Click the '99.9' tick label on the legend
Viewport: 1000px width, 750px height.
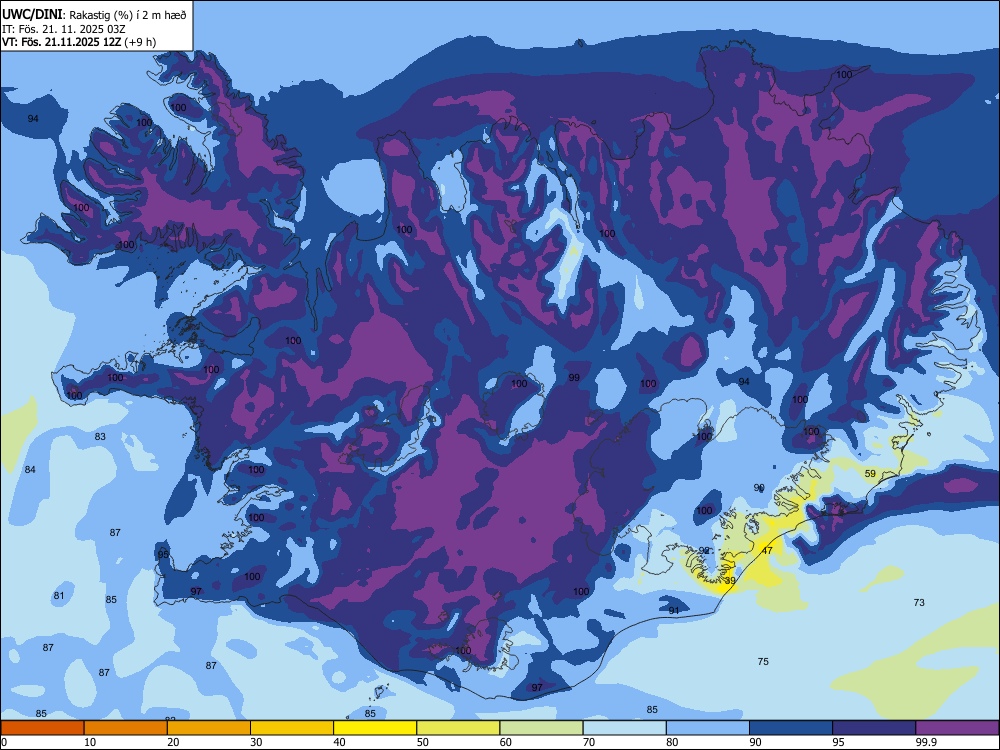coord(925,742)
